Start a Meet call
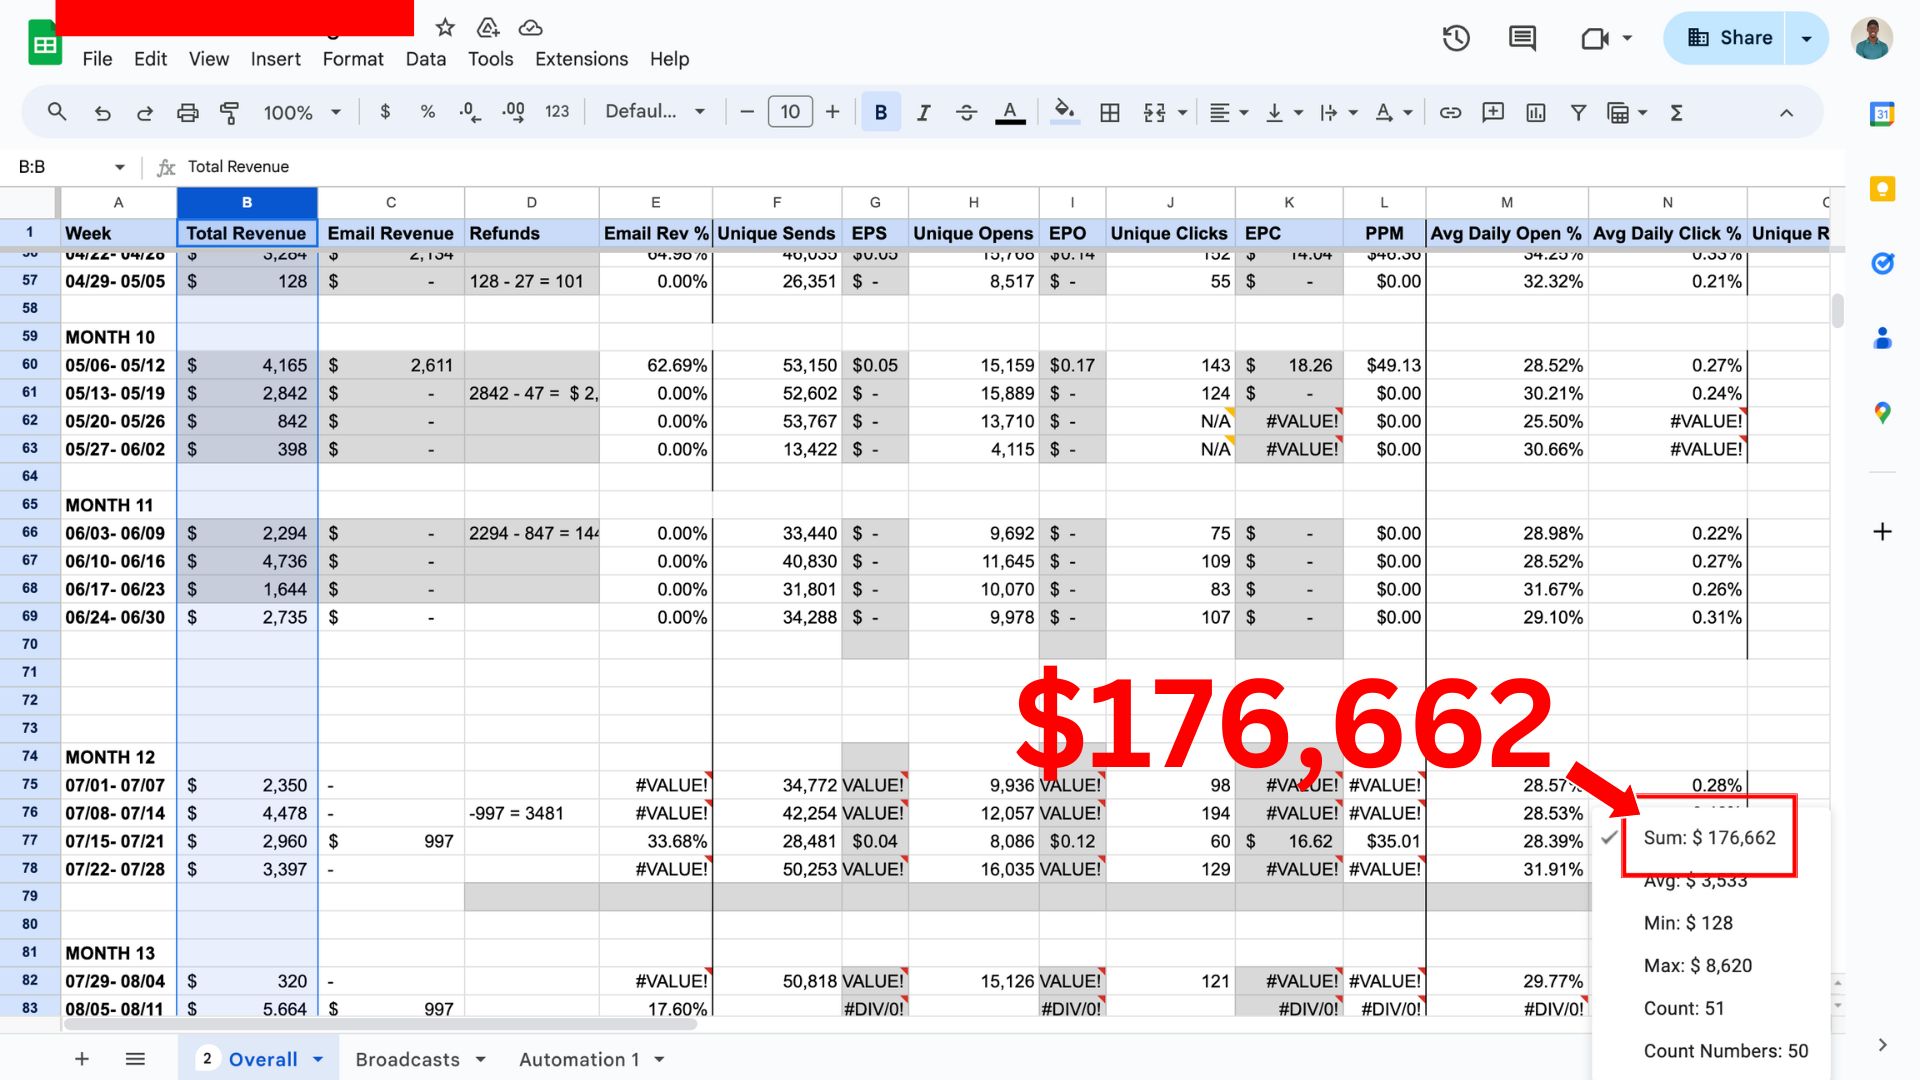1920x1080 pixels. [x=1595, y=38]
